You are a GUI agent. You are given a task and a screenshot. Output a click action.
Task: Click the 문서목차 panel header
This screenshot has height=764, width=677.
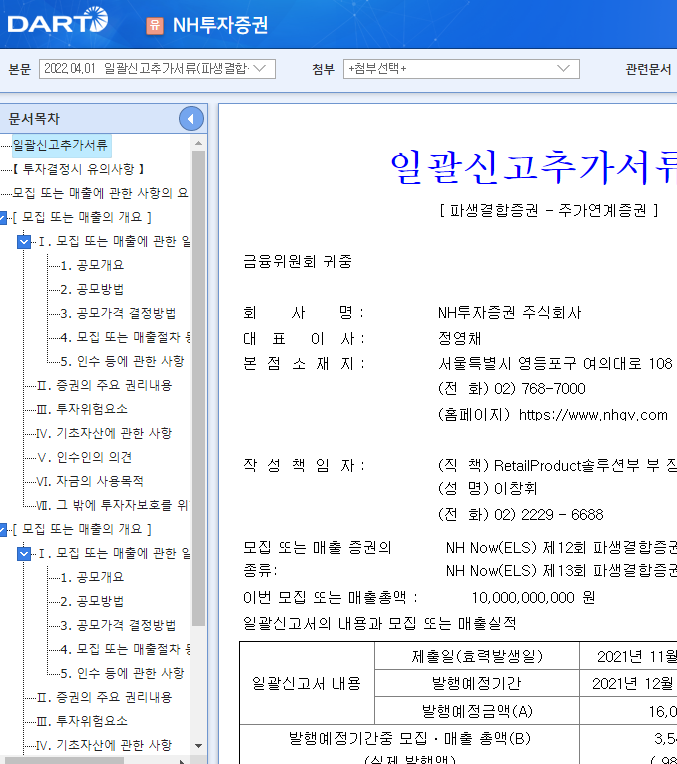tap(103, 118)
